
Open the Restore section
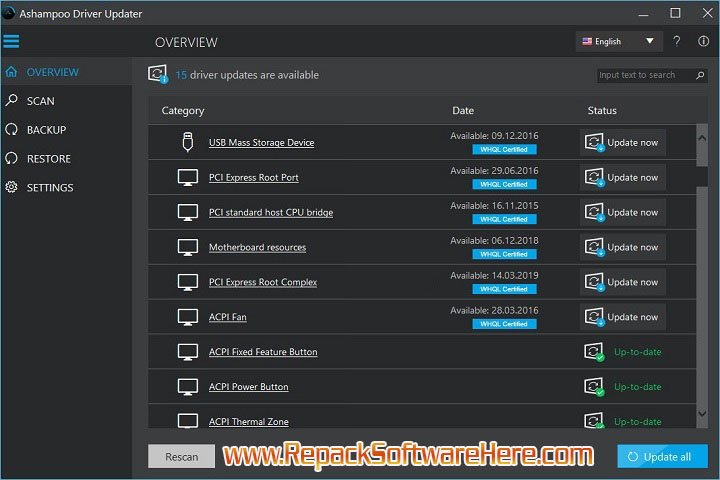click(67, 159)
